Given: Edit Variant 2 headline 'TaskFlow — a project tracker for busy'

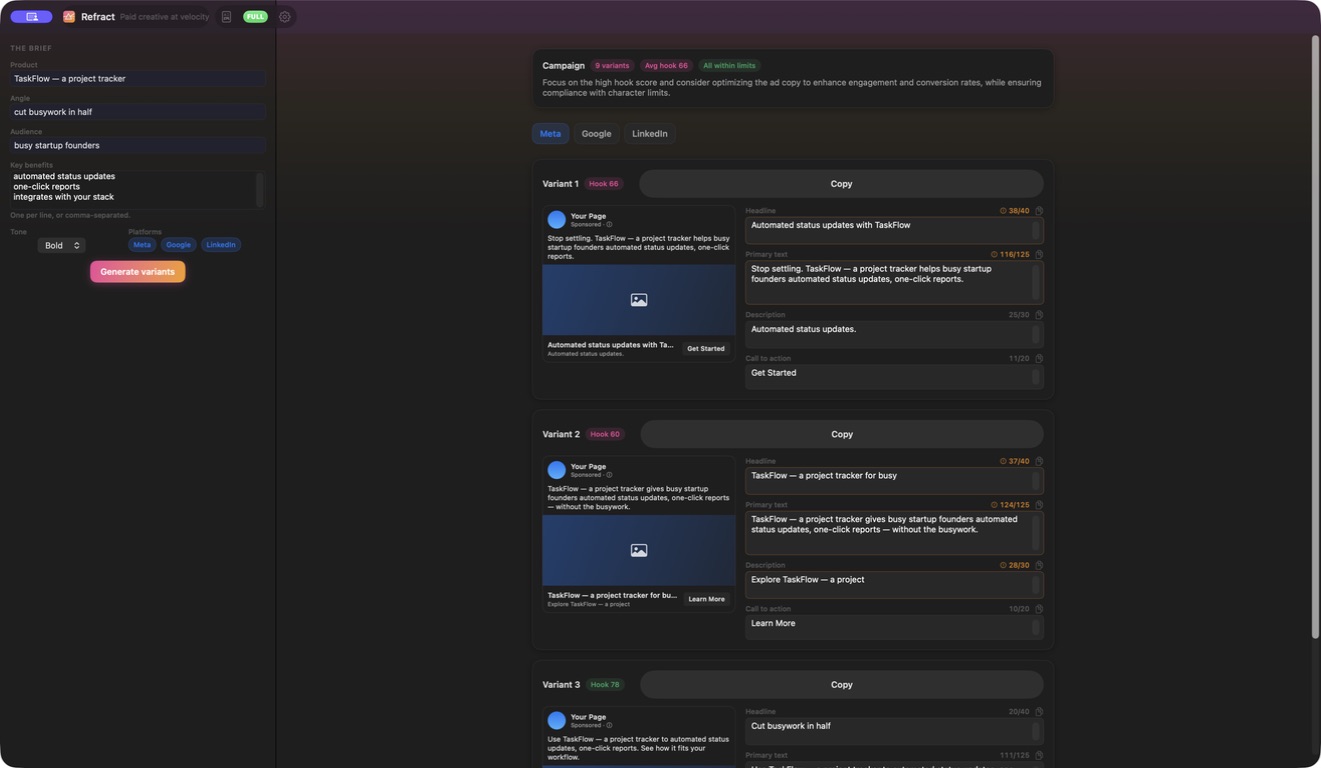Looking at the screenshot, I should point(894,481).
